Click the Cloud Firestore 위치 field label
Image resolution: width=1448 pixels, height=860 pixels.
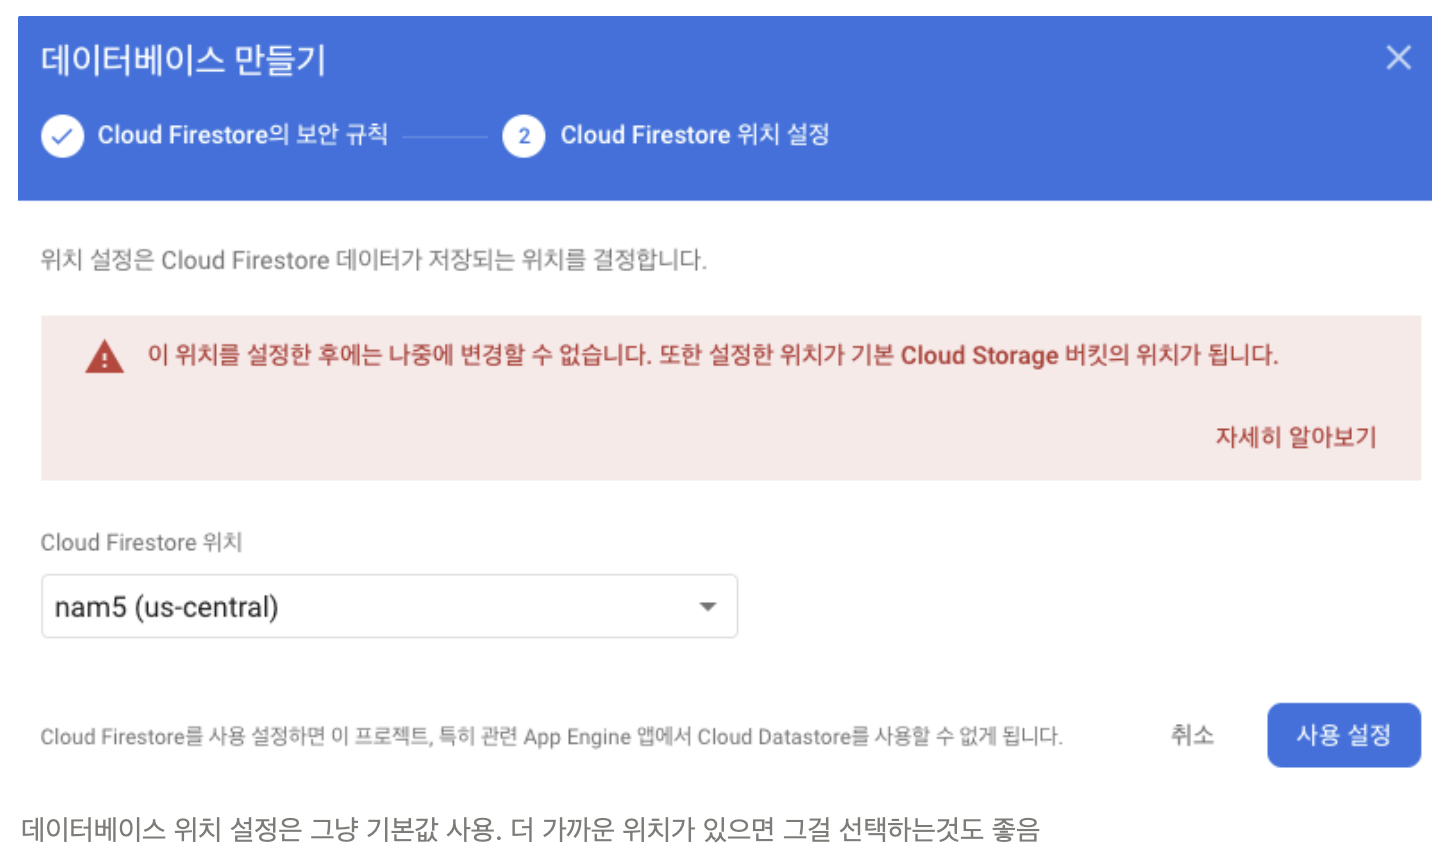[x=140, y=543]
